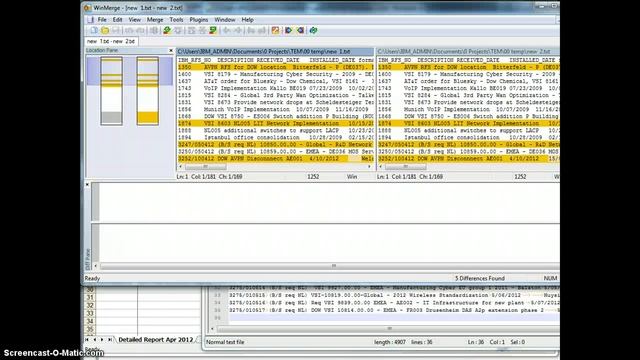Click the 'Ready' status bar text
This screenshot has width=640, height=360.
coord(92,278)
